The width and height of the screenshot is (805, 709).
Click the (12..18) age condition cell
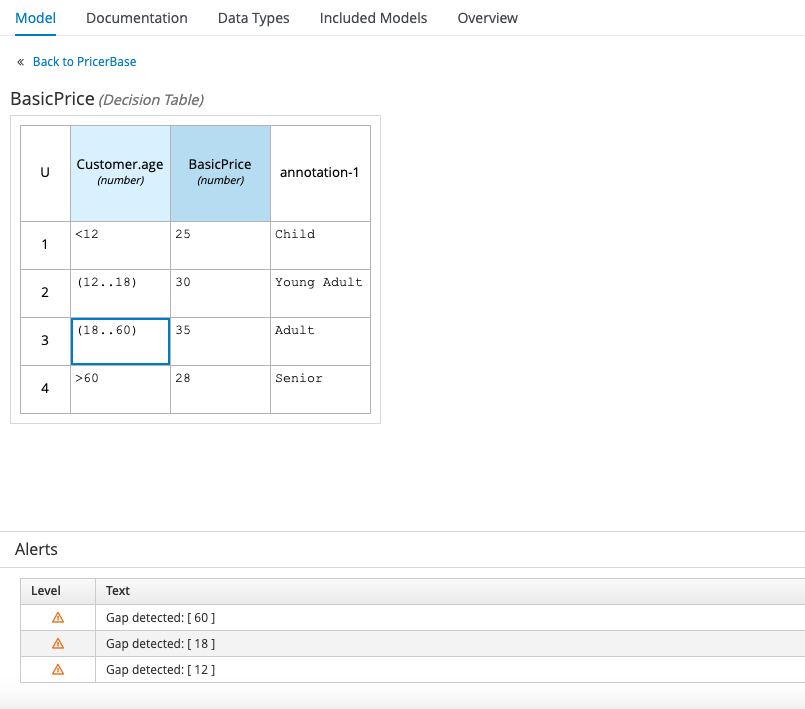(120, 293)
